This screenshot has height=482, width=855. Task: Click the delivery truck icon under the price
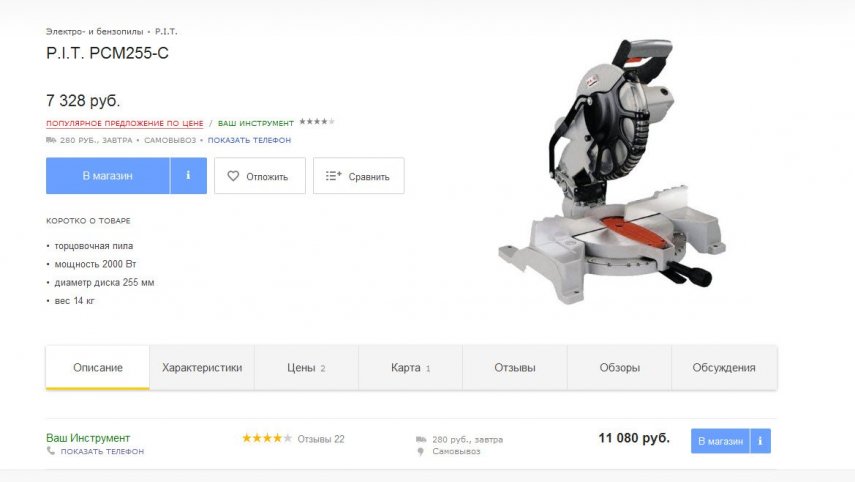click(51, 140)
